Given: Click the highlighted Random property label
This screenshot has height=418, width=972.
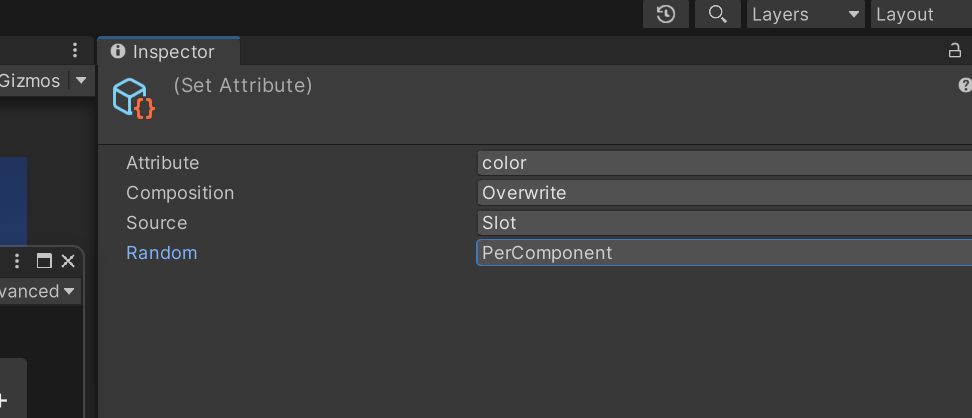Looking at the screenshot, I should (161, 253).
